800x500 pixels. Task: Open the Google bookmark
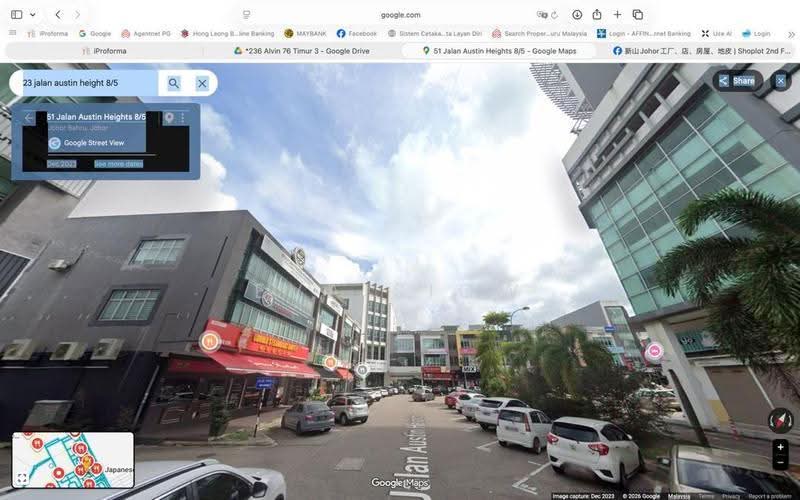click(95, 34)
